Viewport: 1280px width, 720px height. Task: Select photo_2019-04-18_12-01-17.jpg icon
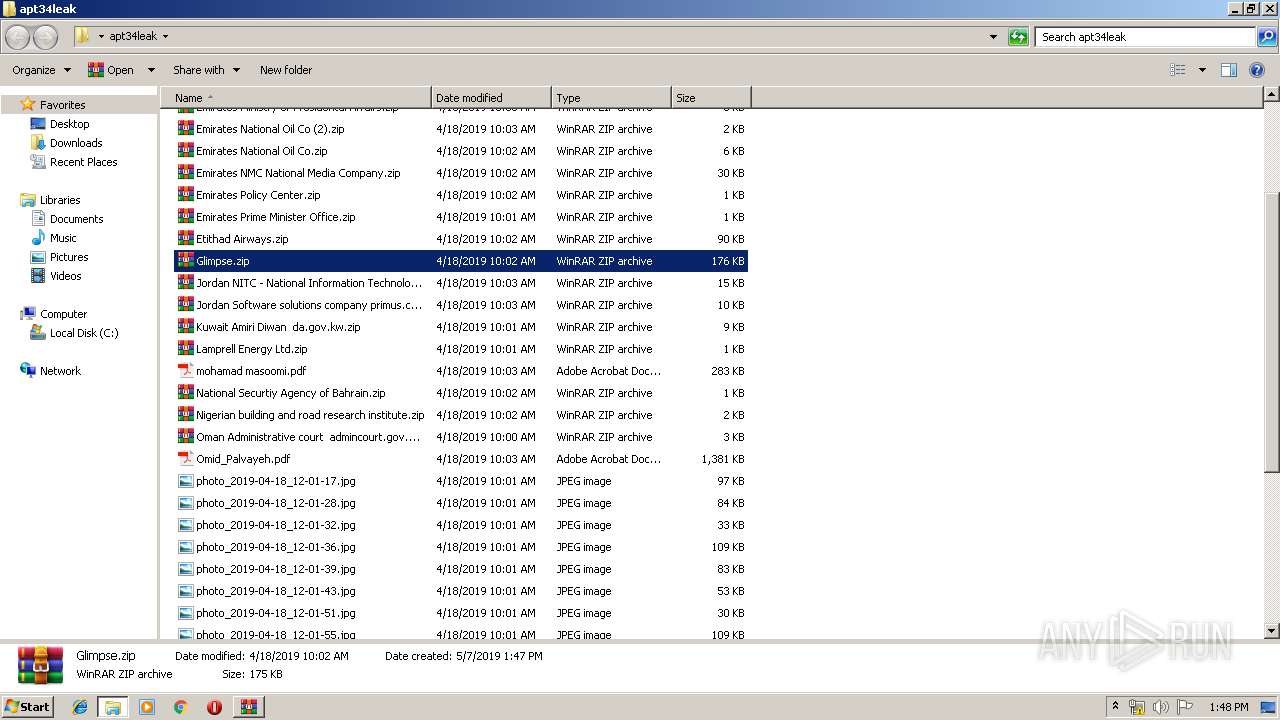(x=186, y=481)
